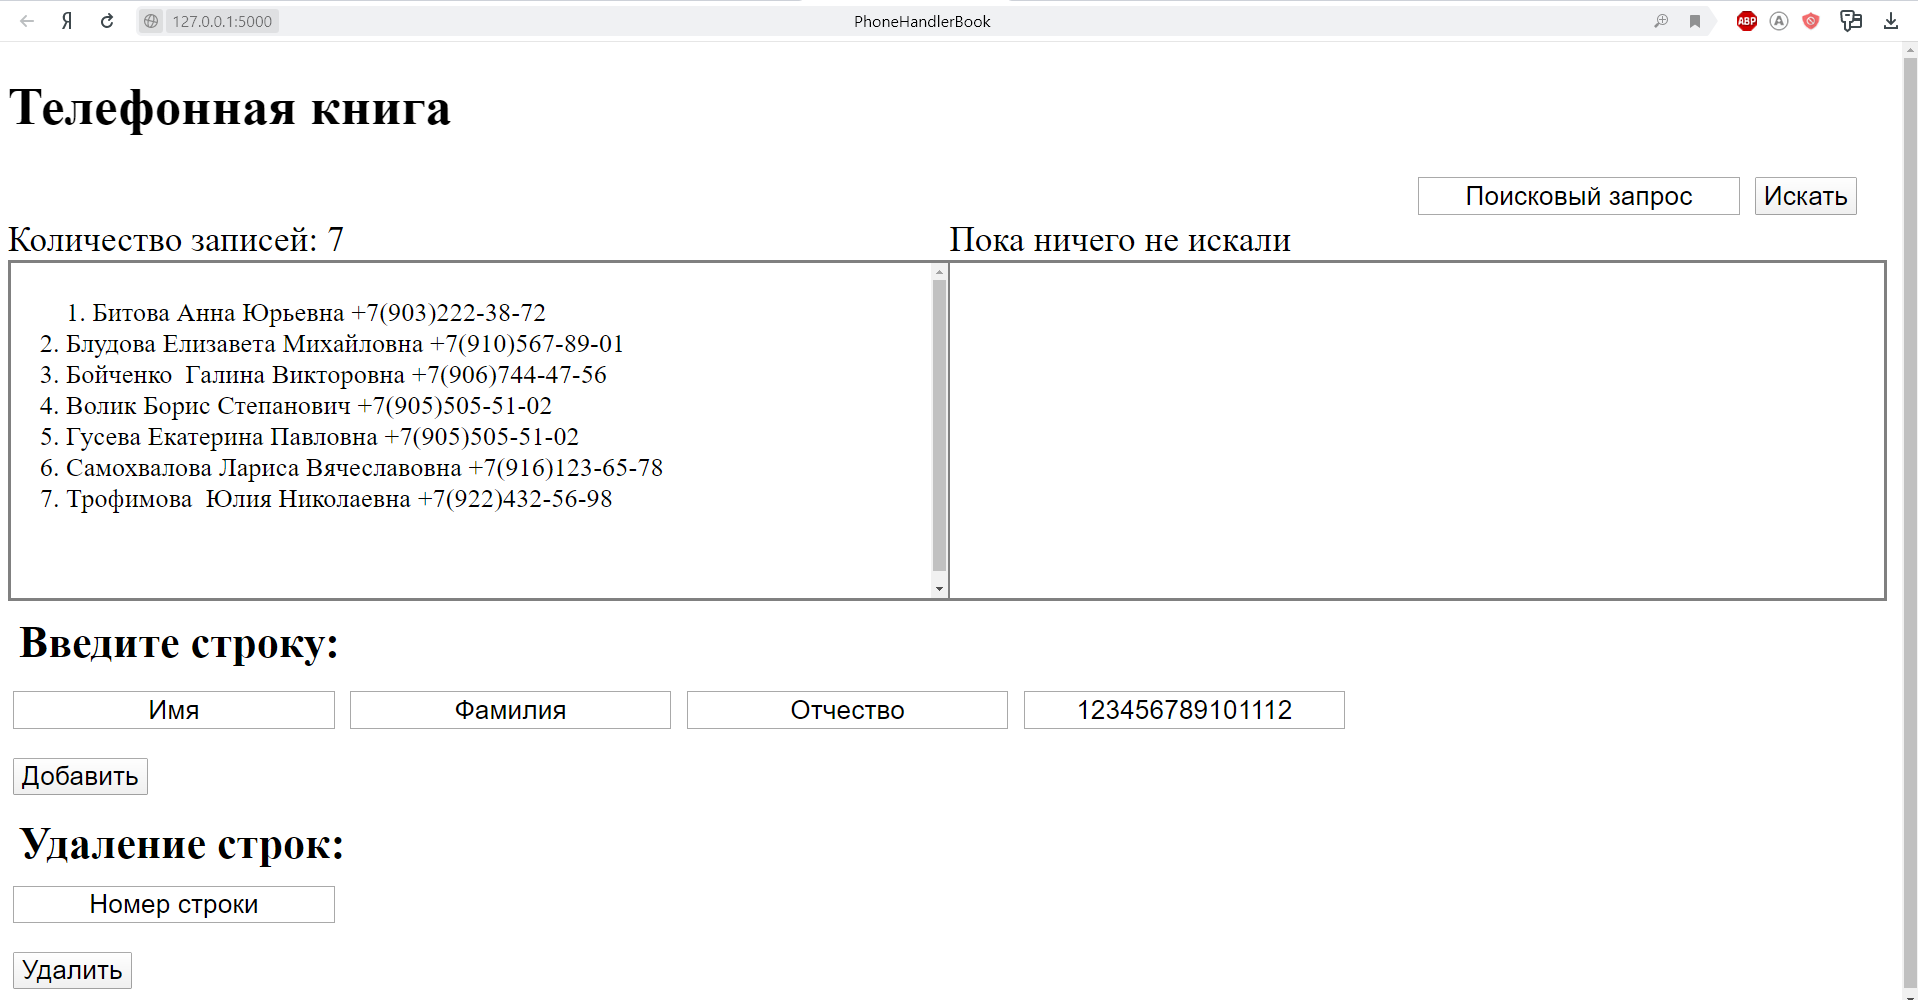Image resolution: width=1918 pixels, height=1000 pixels.
Task: Click the Введите строку: heading
Action: click(x=179, y=643)
